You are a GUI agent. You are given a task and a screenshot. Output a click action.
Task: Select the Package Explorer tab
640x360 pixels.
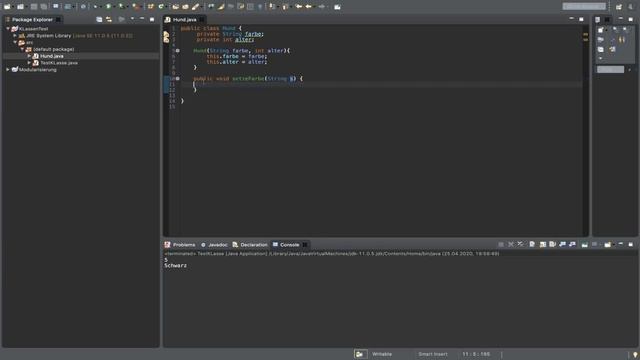click(x=32, y=20)
